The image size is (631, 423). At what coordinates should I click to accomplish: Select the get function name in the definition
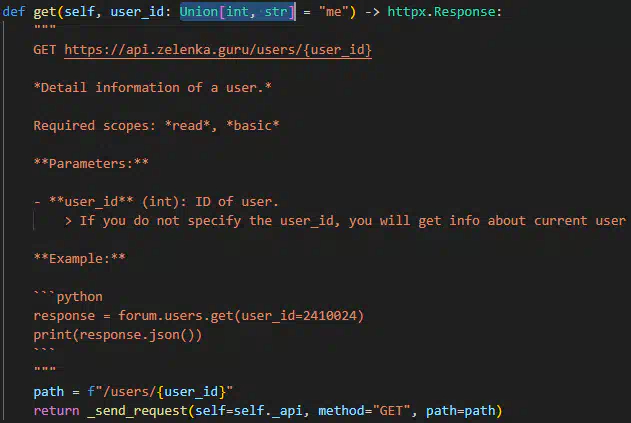[45, 12]
